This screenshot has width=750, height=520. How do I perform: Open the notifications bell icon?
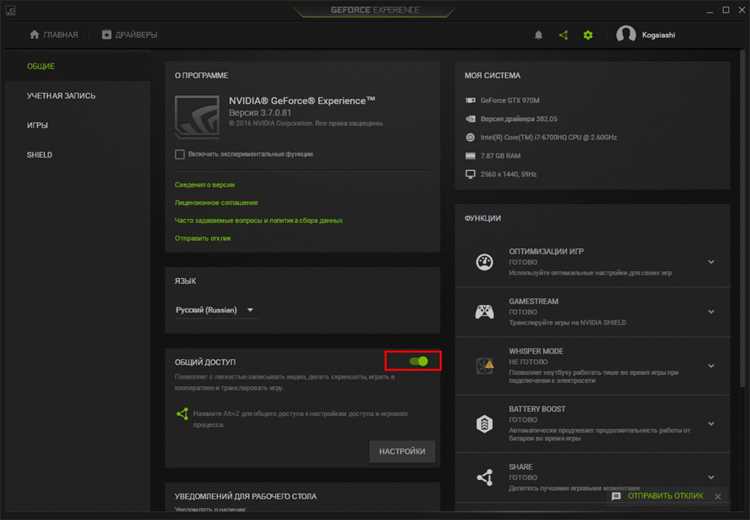(538, 35)
